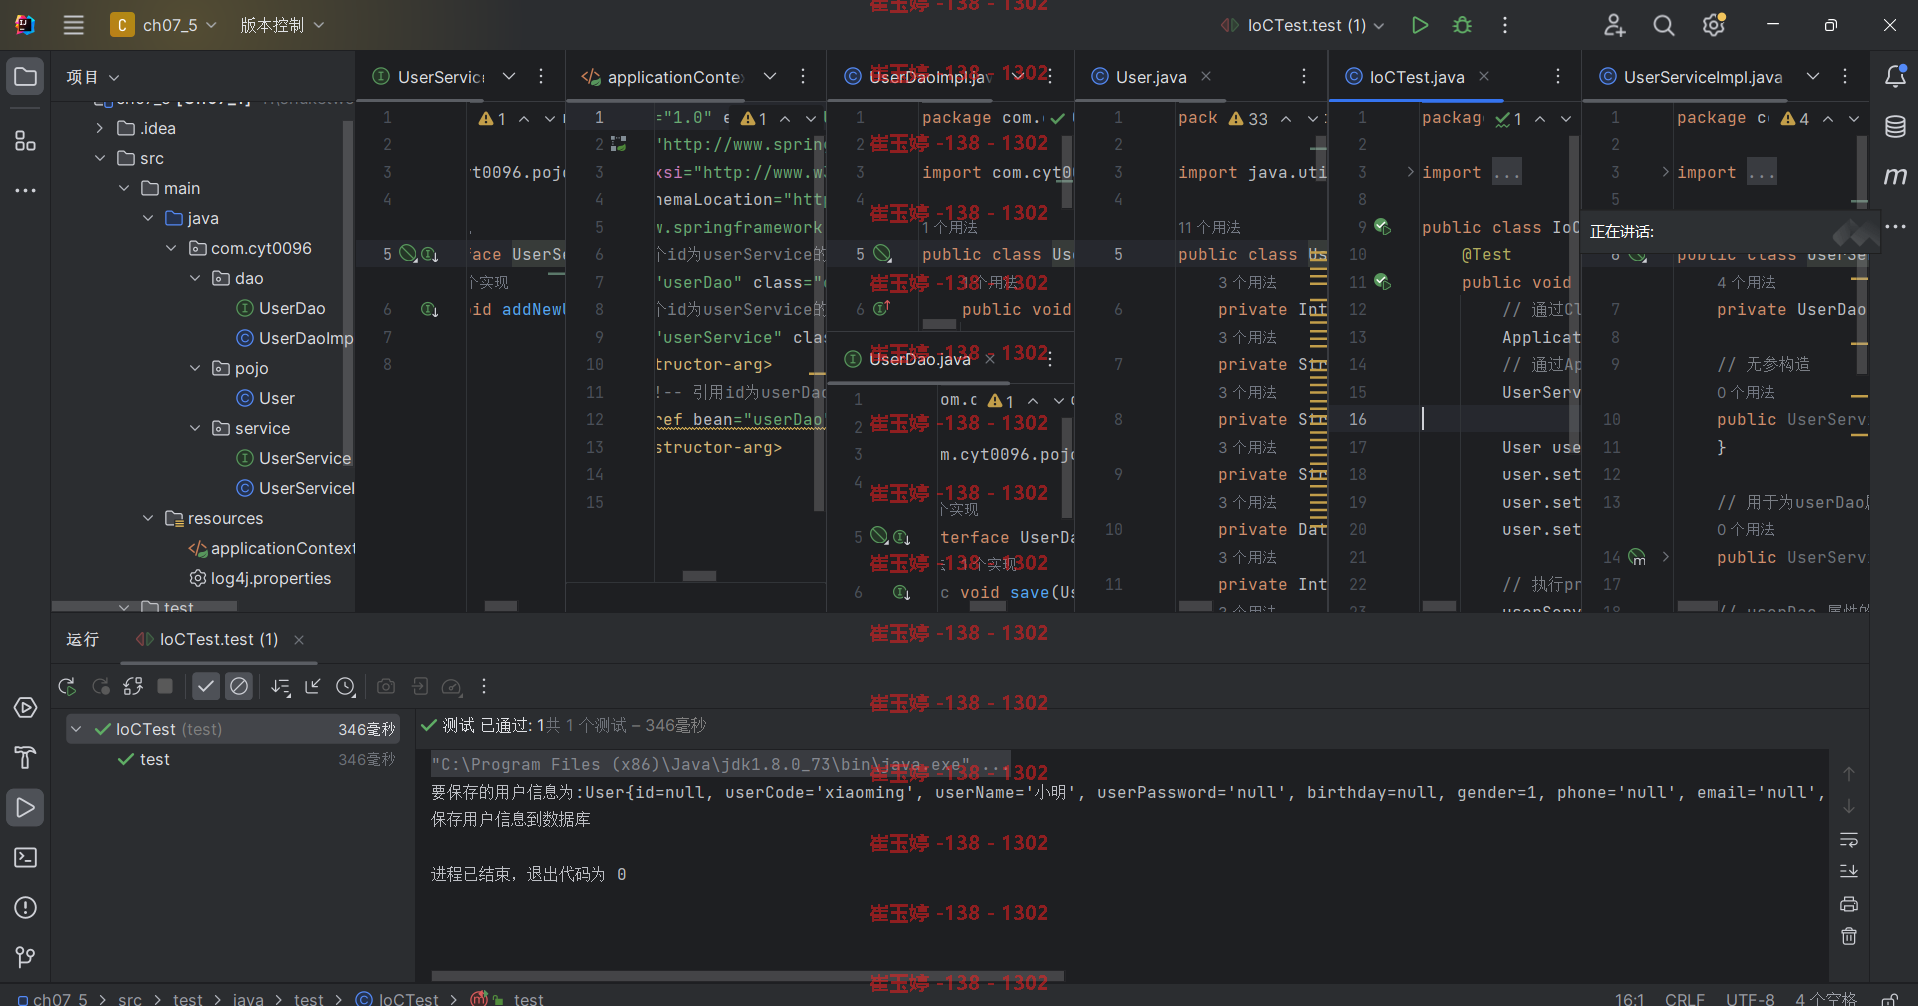Show notifications bell panel
The image size is (1918, 1006).
(1895, 77)
